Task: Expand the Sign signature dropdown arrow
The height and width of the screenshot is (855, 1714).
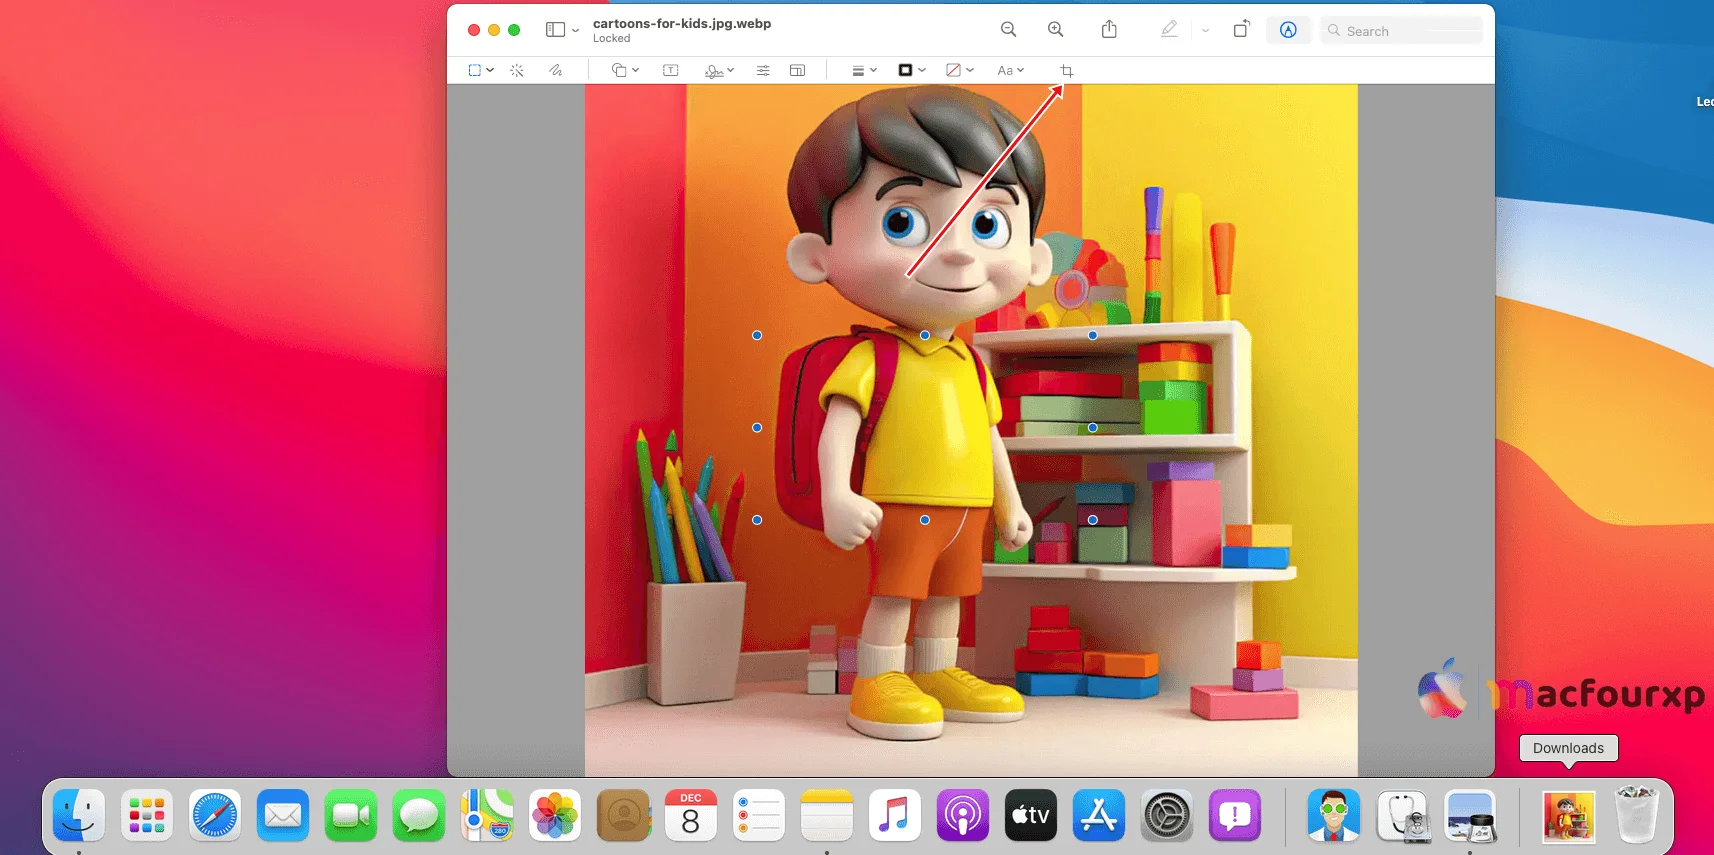Action: [731, 70]
